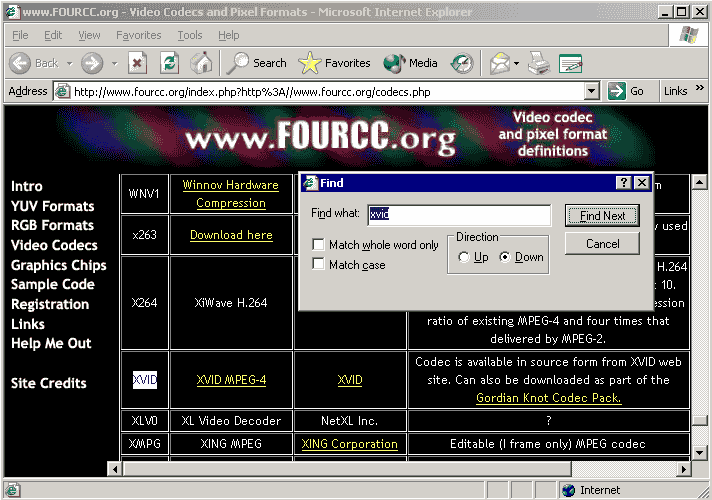Click the horizontal scrollbar right arrow
712x500 pixels.
click(x=683, y=469)
